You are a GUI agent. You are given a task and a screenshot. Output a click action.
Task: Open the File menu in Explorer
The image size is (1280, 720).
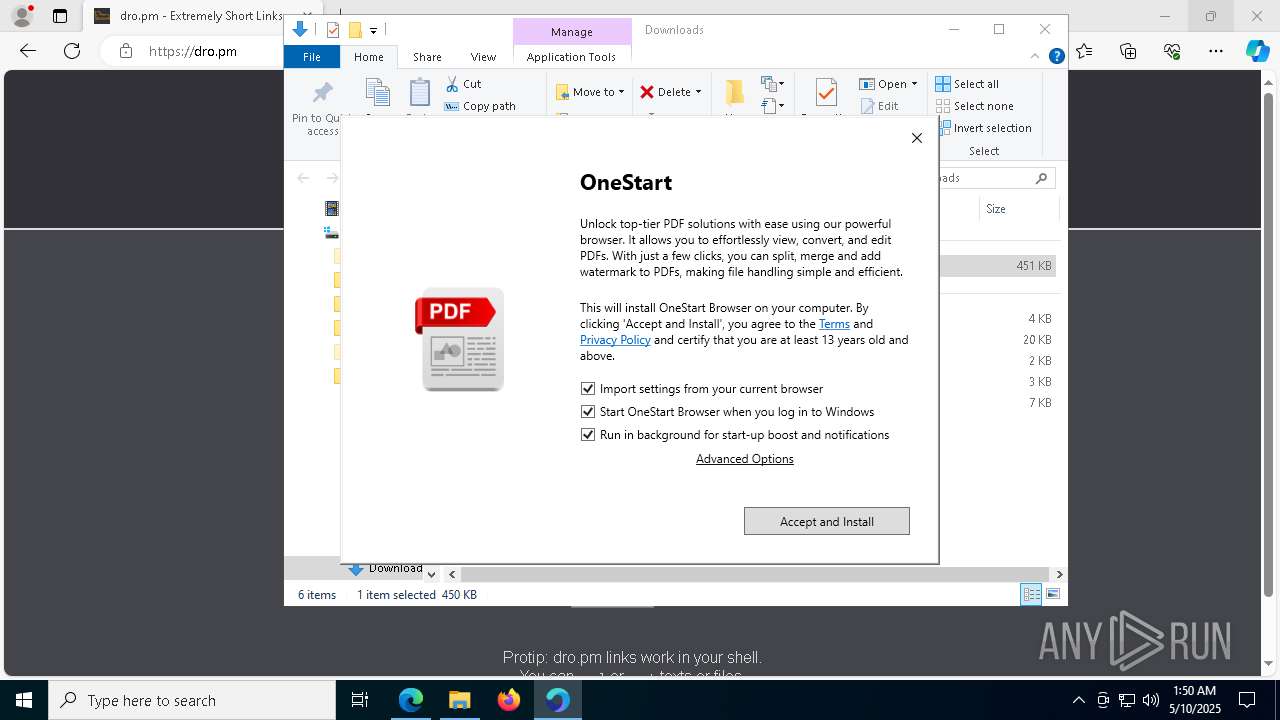pyautogui.click(x=312, y=57)
